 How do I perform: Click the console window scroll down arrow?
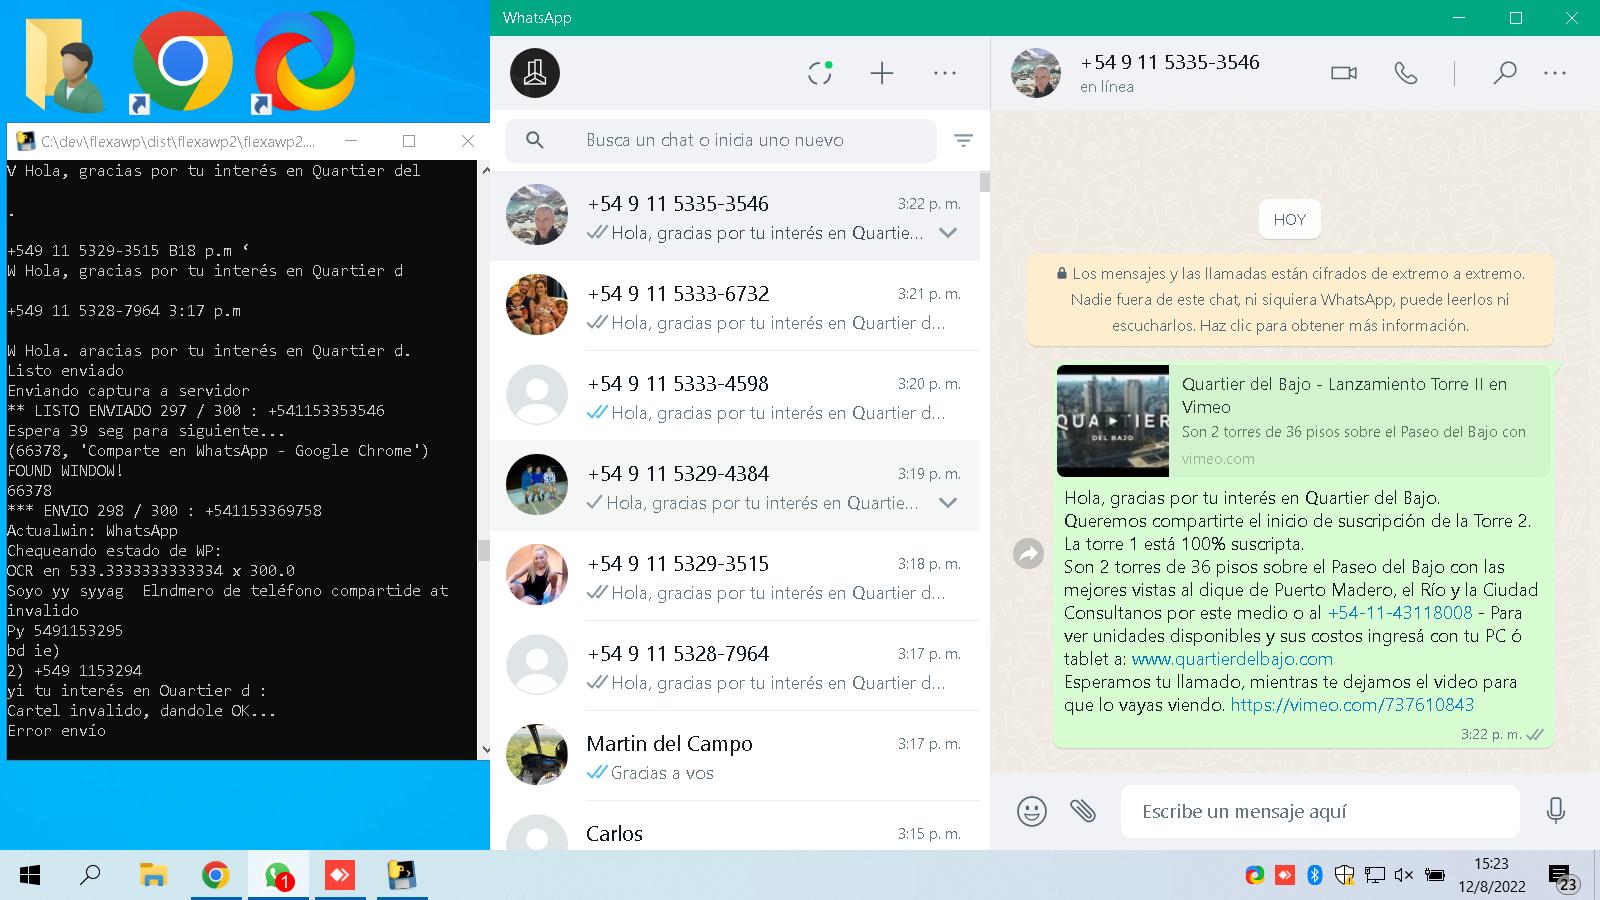coord(486,749)
